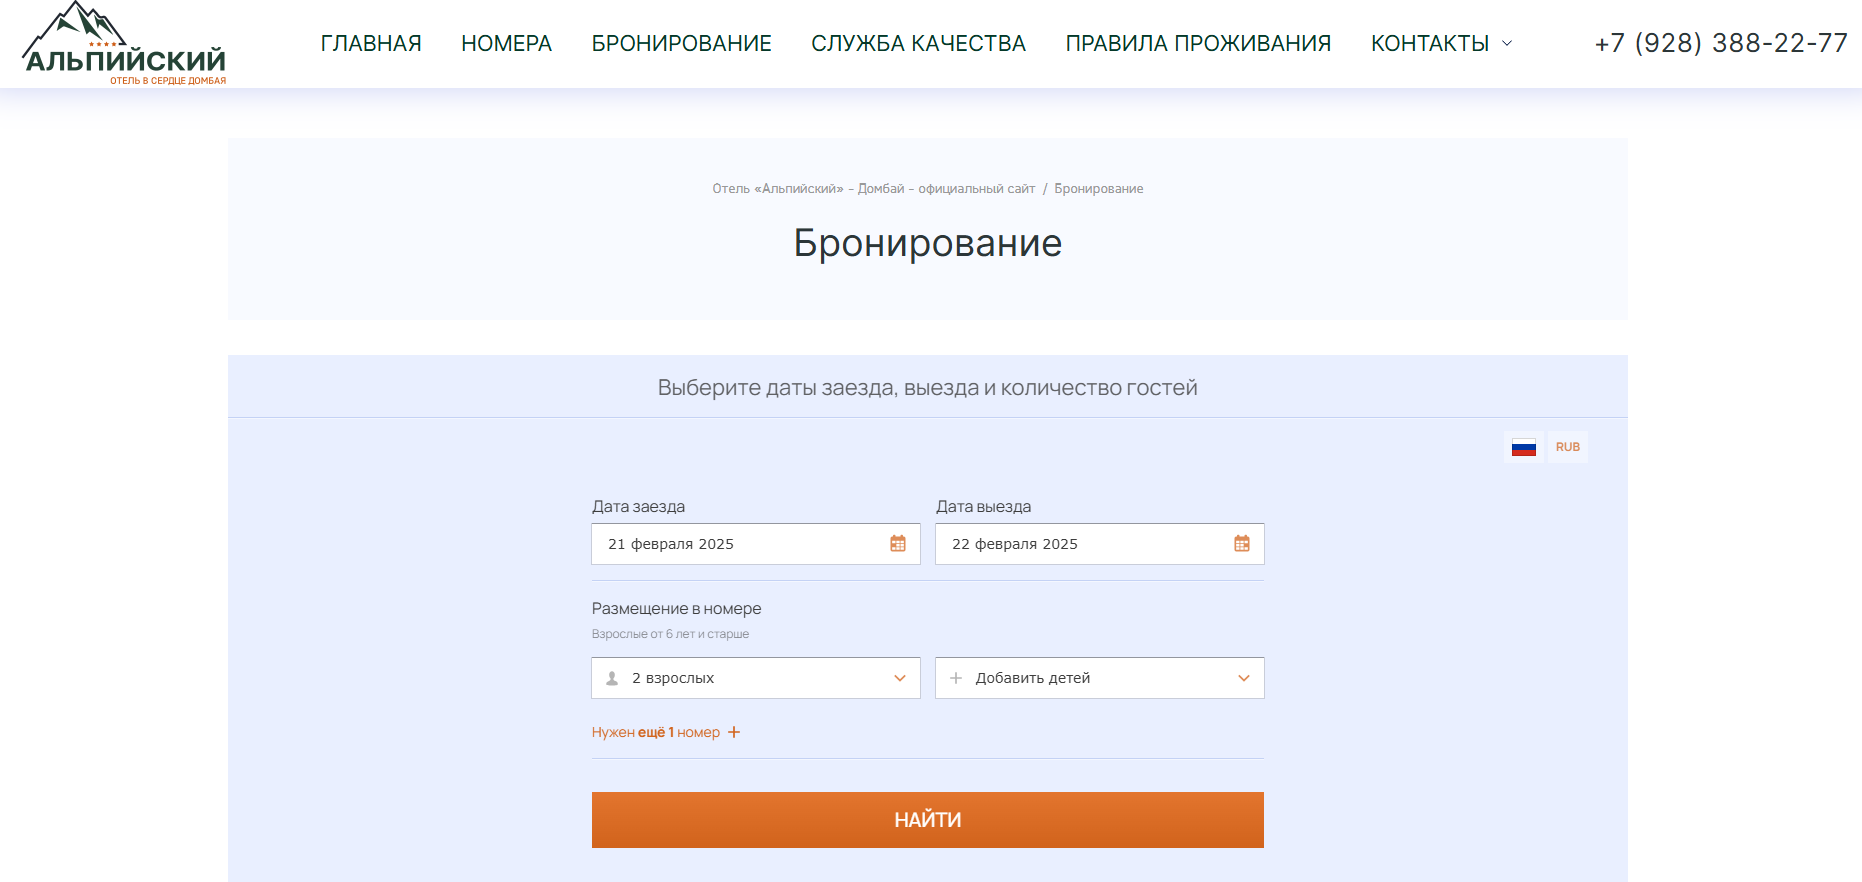Select RUB currency switcher
This screenshot has height=882, width=1862.
pyautogui.click(x=1567, y=447)
